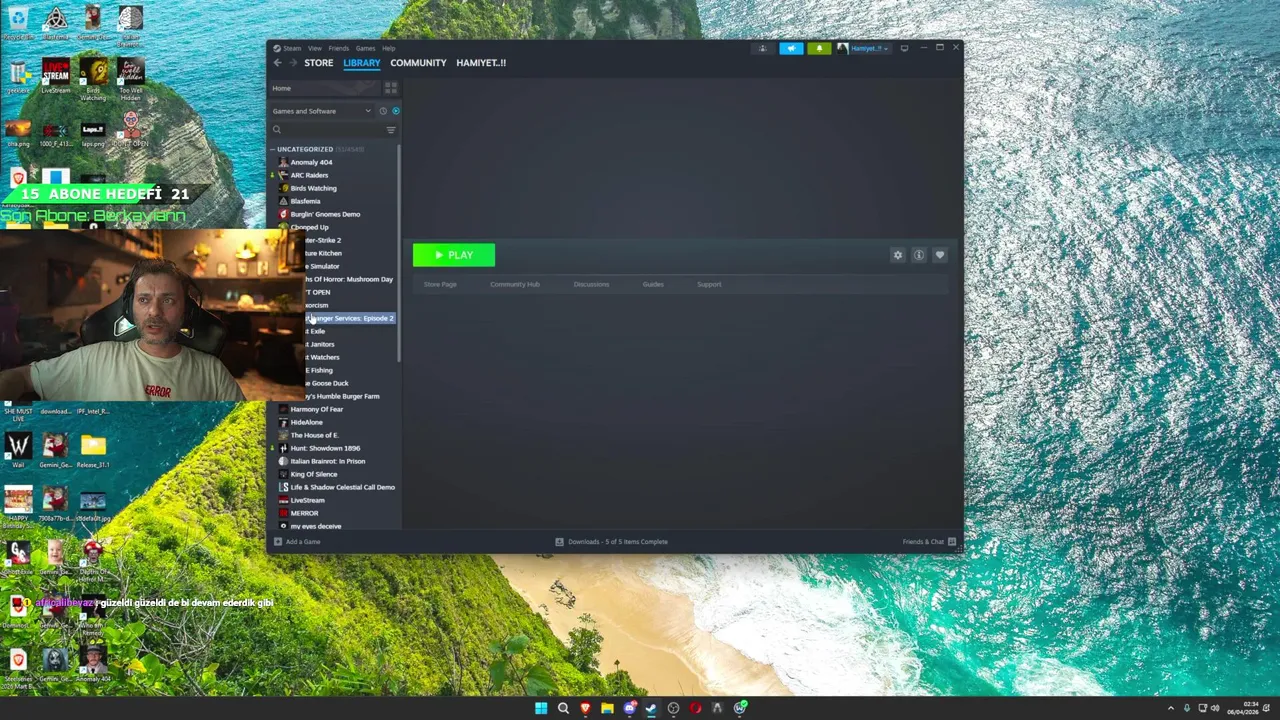Open taskbar Search icon
The height and width of the screenshot is (720, 1280).
(x=563, y=708)
